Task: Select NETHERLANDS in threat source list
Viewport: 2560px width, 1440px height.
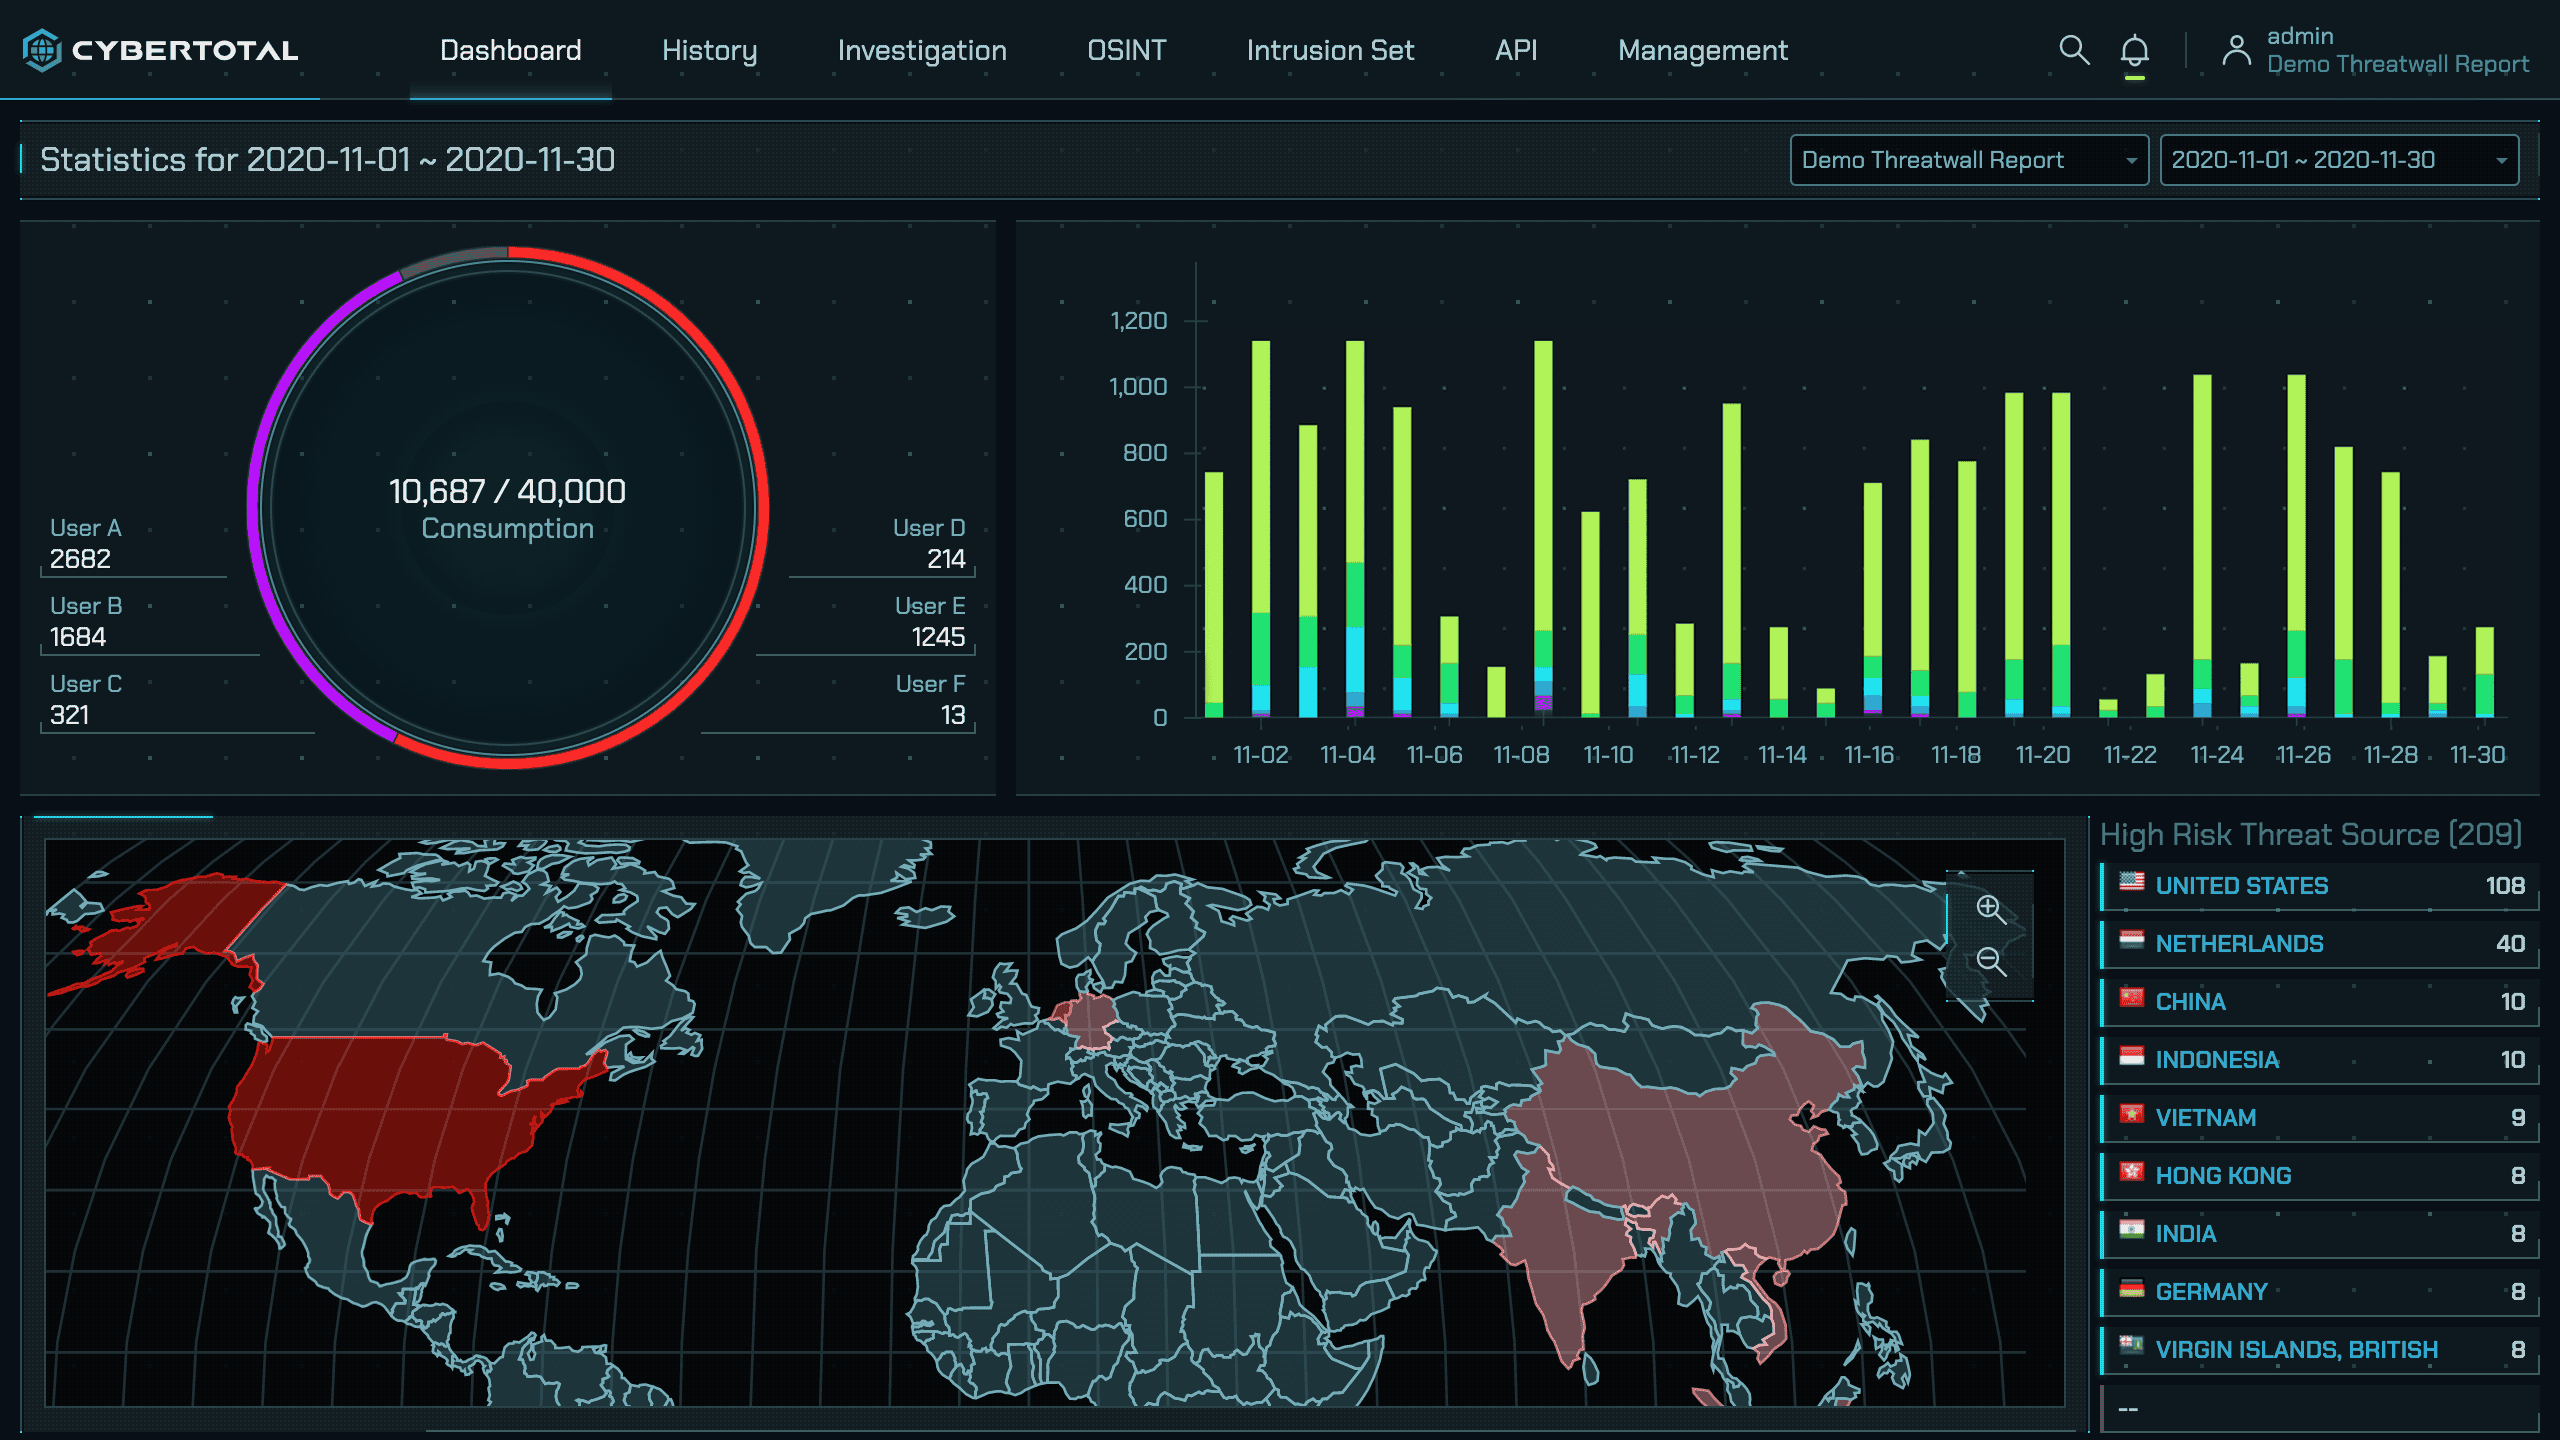Action: click(2239, 944)
